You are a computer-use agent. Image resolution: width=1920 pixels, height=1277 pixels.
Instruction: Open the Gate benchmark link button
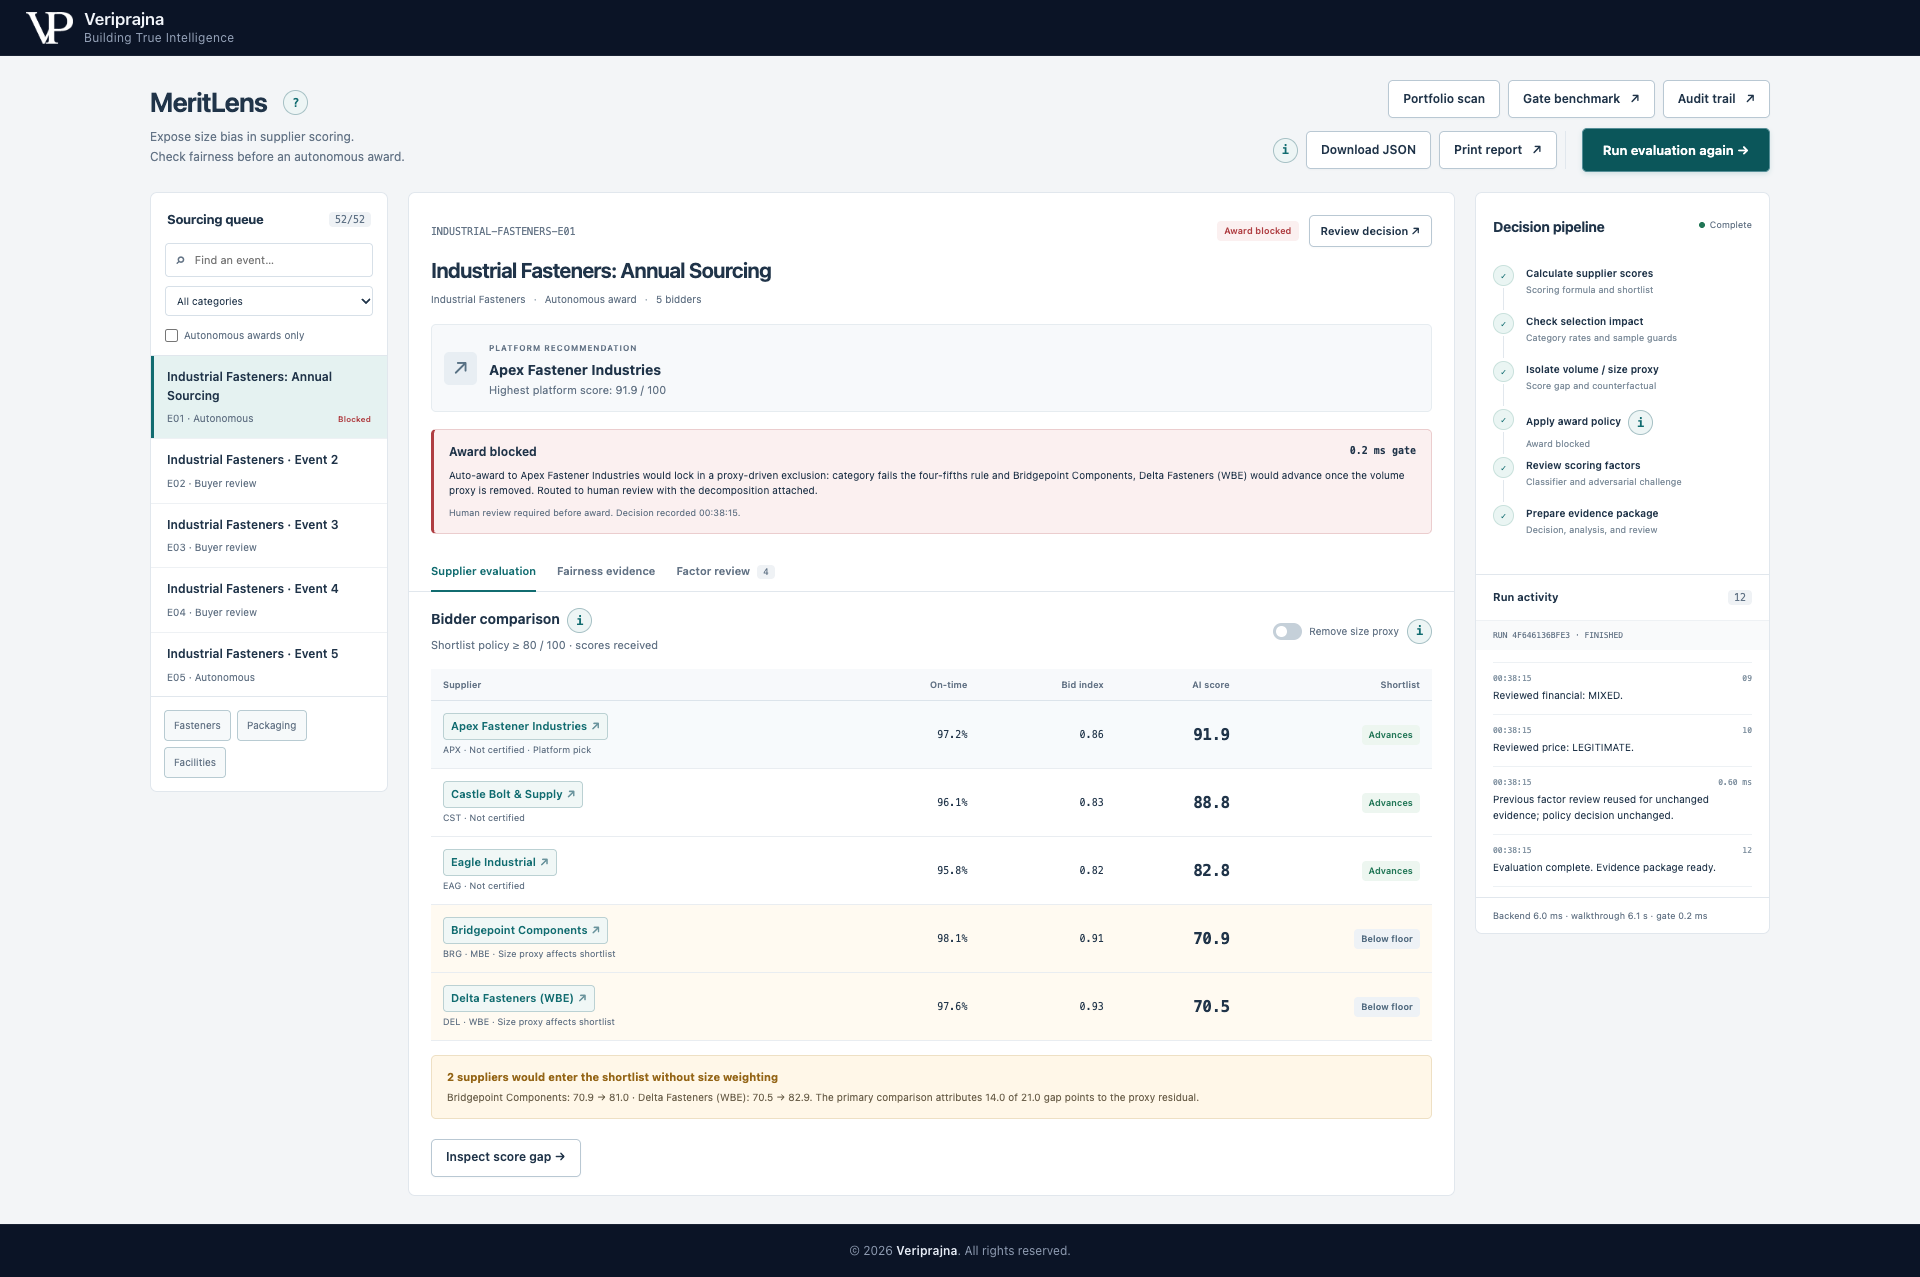[1581, 99]
